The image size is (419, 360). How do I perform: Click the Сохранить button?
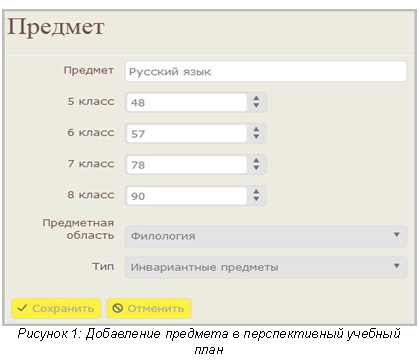pos(56,308)
